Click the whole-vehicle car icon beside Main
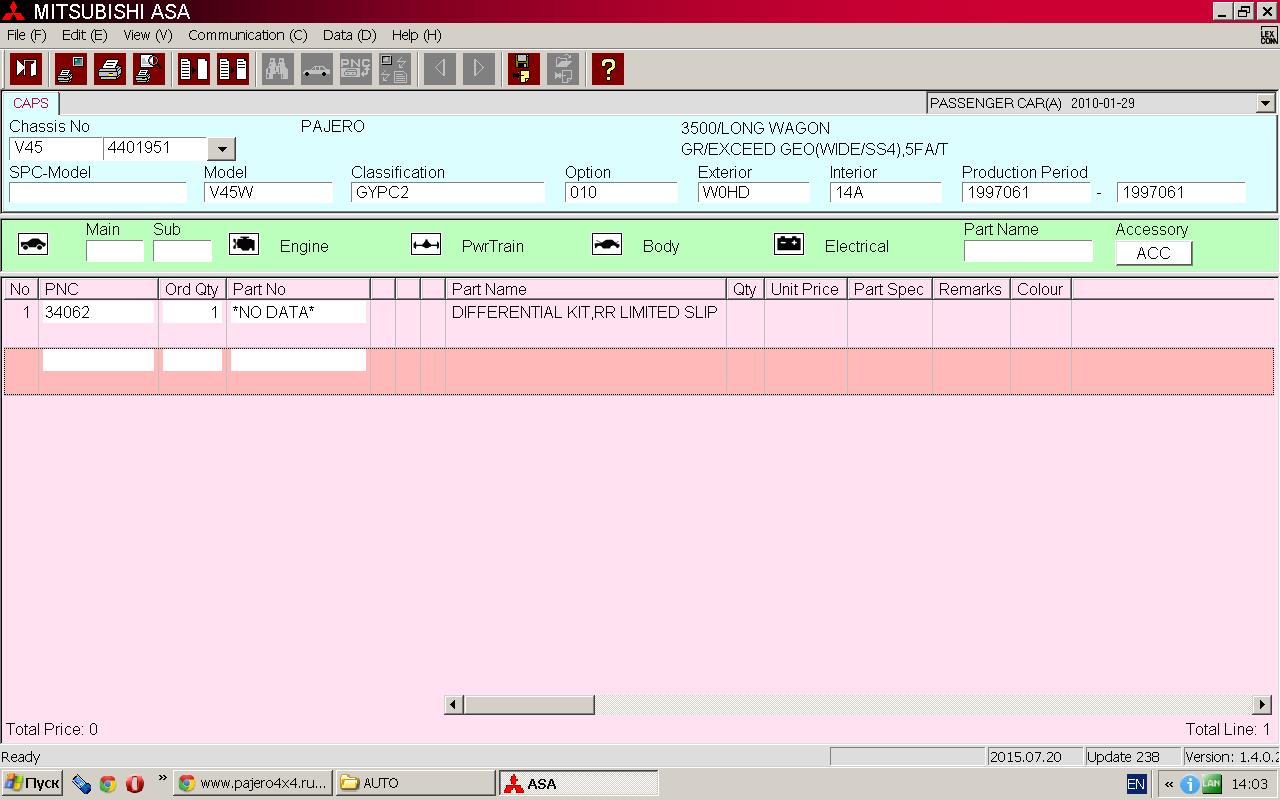 coord(33,245)
